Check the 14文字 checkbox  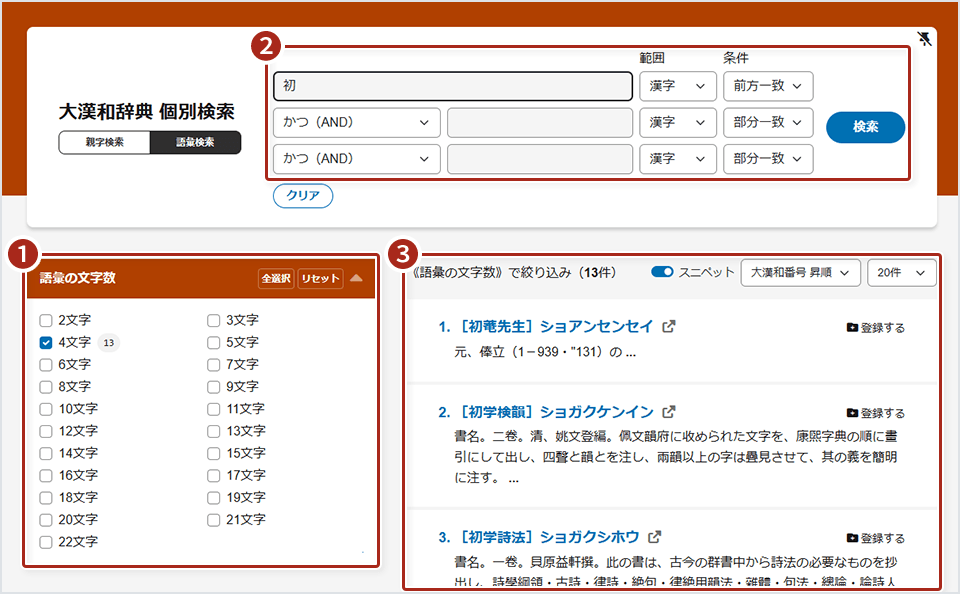(46, 453)
